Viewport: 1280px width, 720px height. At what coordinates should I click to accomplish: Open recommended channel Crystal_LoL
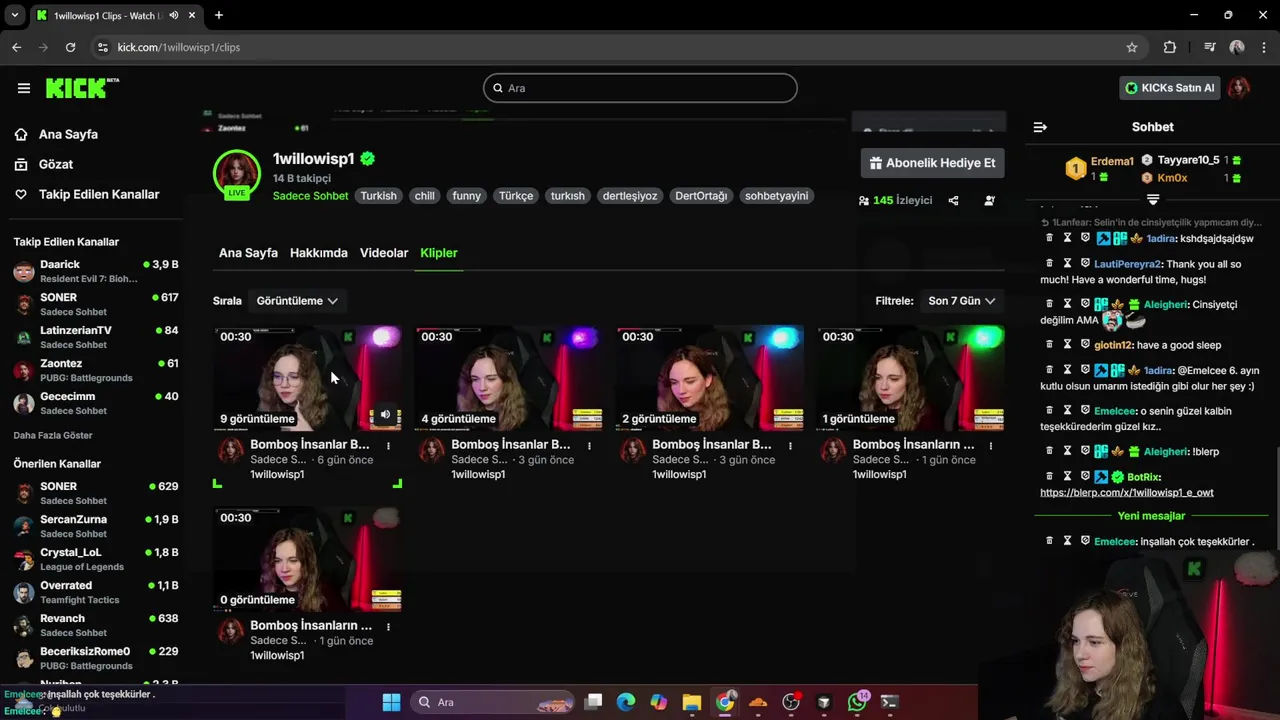[x=96, y=559]
